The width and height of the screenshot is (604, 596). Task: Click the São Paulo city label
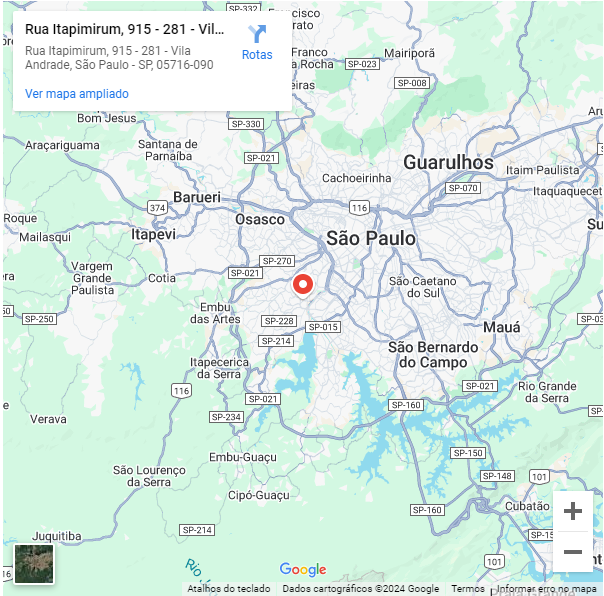tap(370, 238)
